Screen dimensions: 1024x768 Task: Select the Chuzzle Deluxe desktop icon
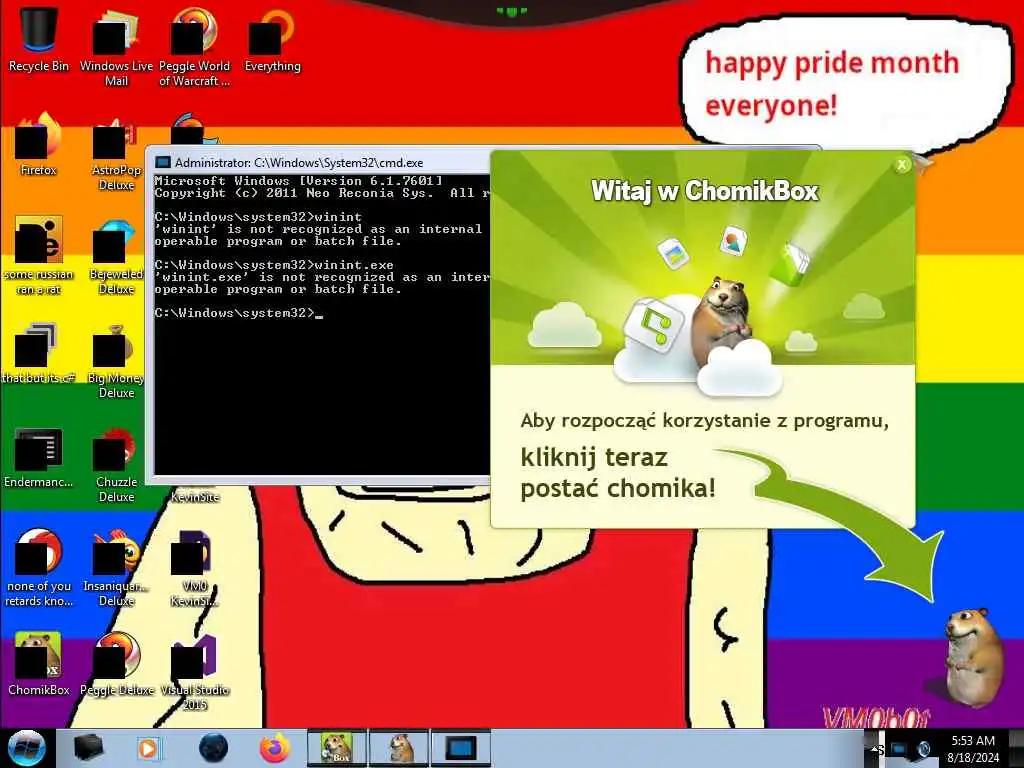coord(116,465)
